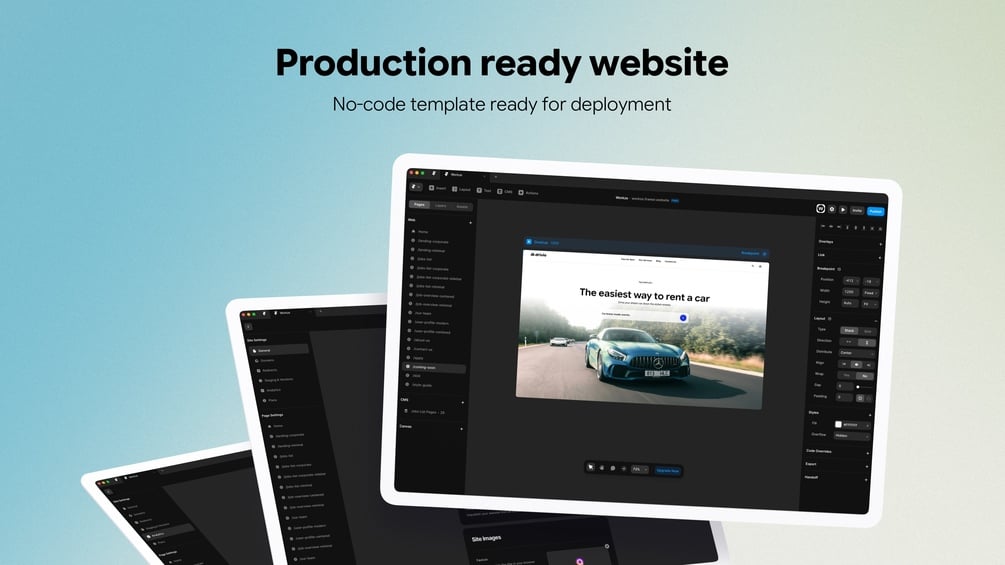Switch to the Layers tab

[x=440, y=206]
